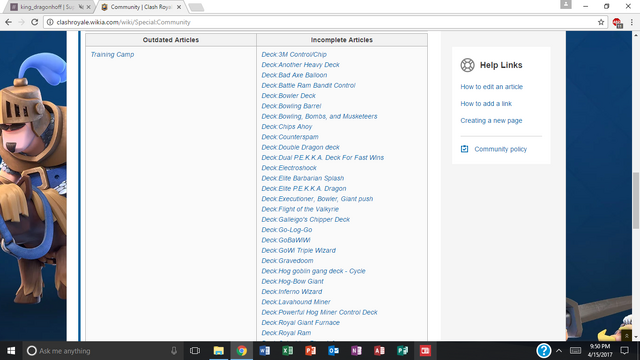Open PowerPoint from the taskbar
The width and height of the screenshot is (640, 360).
tap(311, 351)
